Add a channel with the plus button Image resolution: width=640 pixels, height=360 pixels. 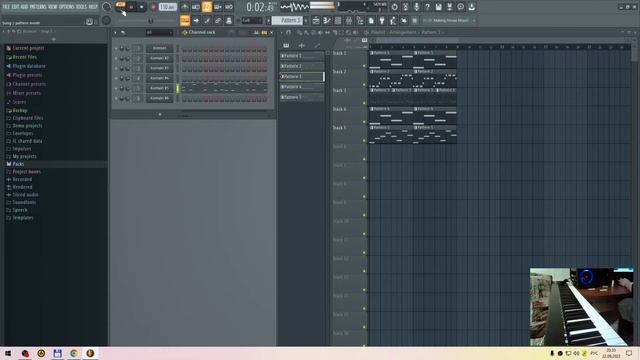(160, 115)
